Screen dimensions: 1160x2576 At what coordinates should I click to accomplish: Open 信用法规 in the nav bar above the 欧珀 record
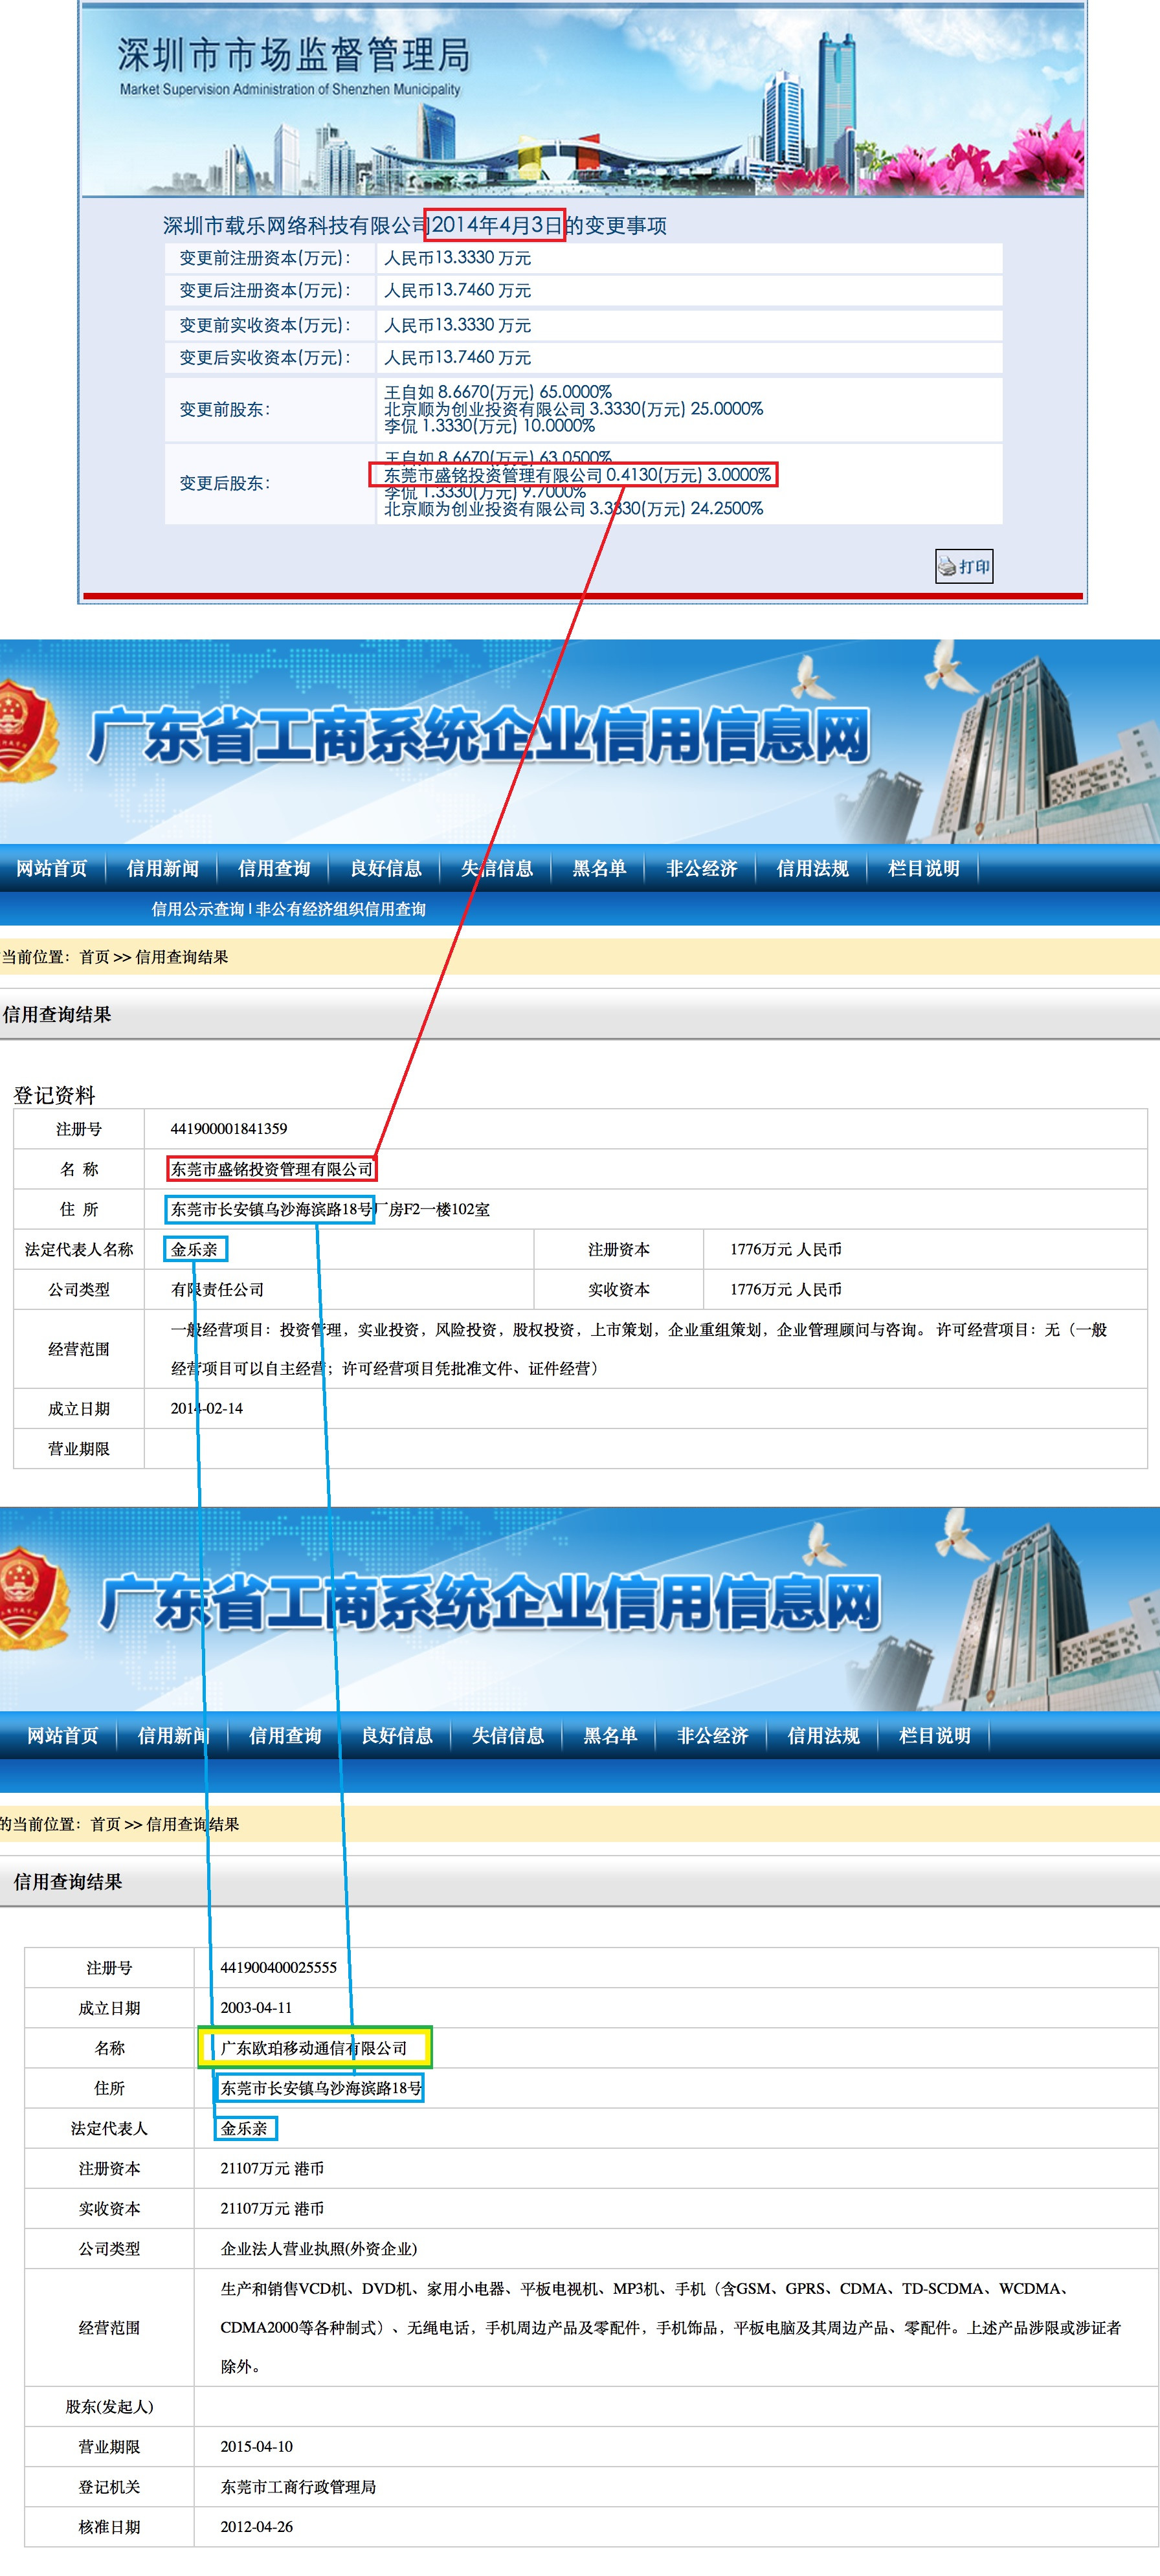(824, 1735)
